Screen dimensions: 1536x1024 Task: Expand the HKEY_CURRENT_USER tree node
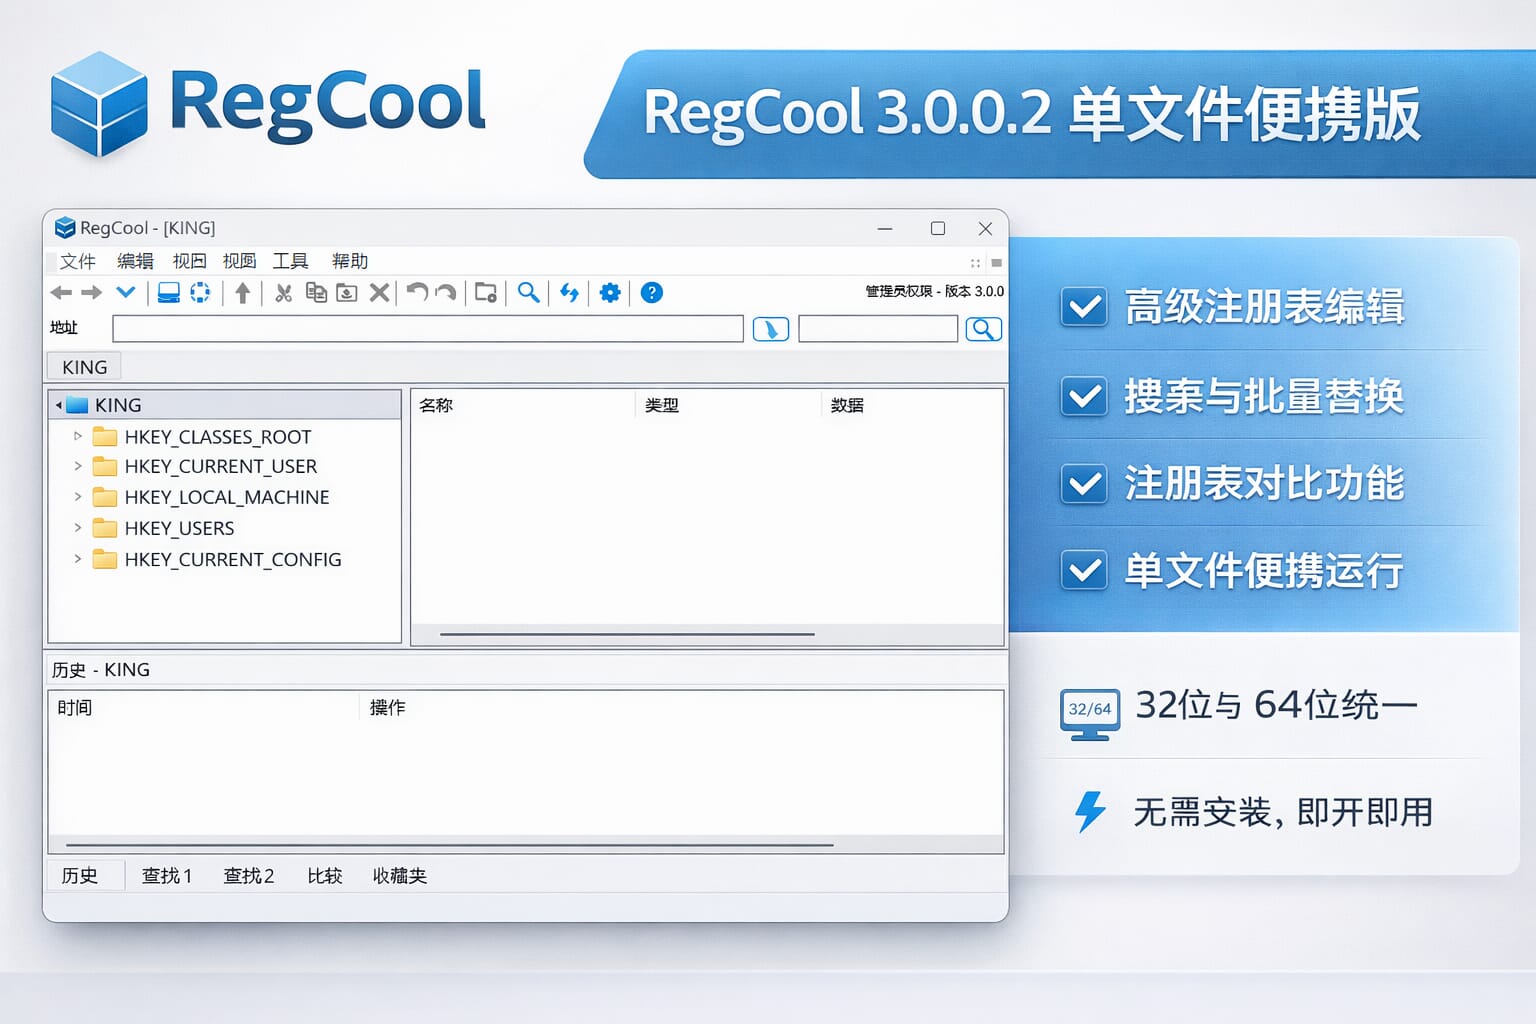coord(79,466)
